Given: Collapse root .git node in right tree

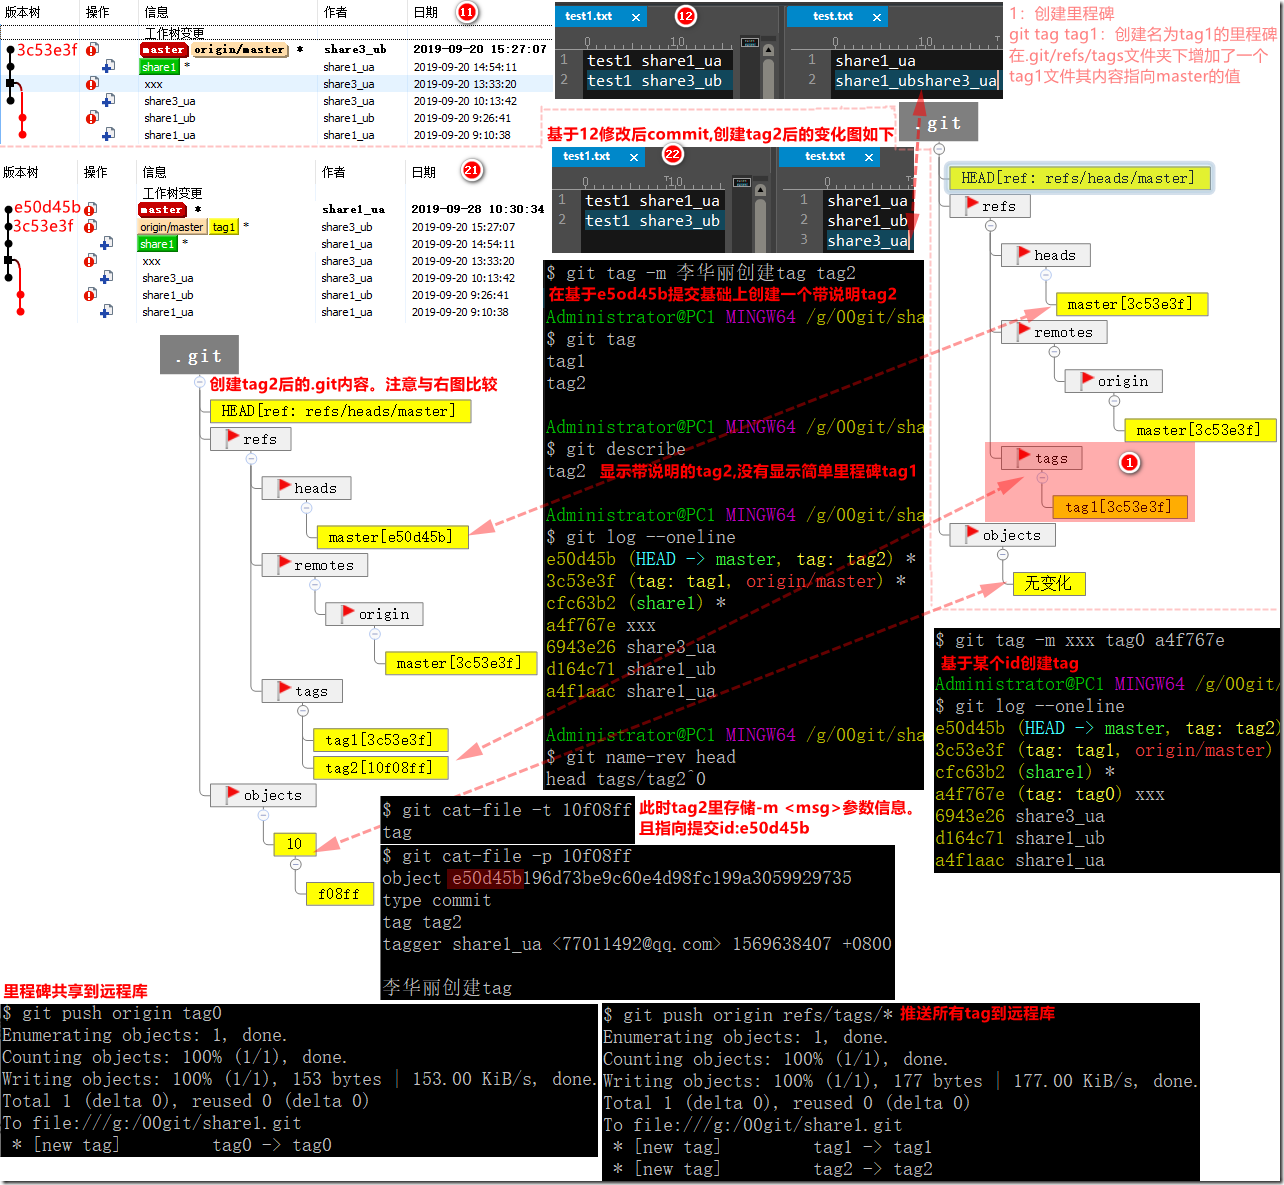Looking at the screenshot, I should pyautogui.click(x=938, y=149).
